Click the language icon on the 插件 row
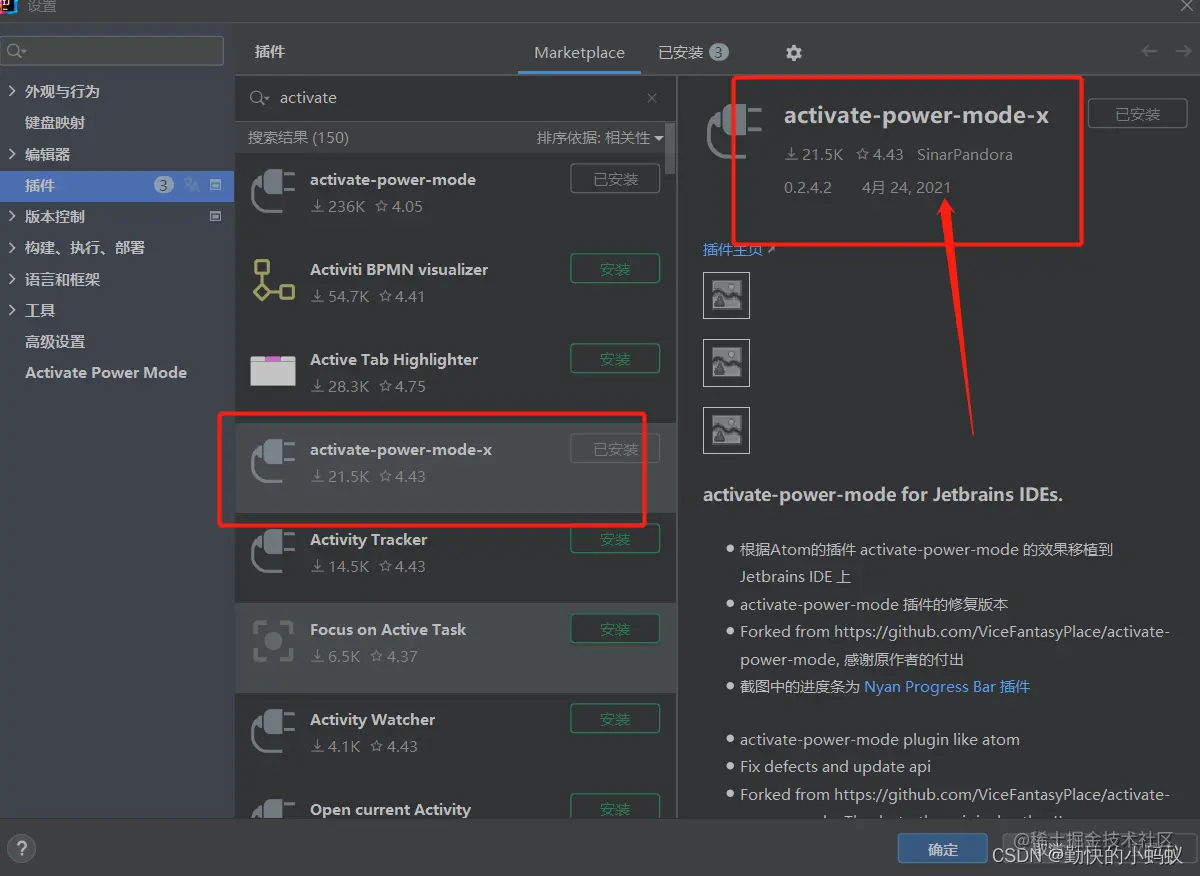Image resolution: width=1200 pixels, height=876 pixels. tap(192, 185)
